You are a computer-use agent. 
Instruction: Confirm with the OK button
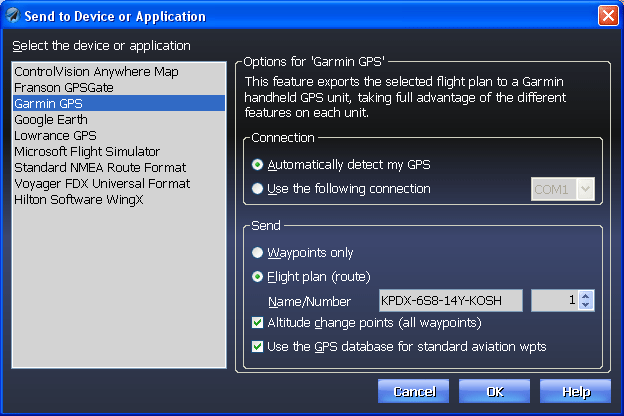[494, 391]
